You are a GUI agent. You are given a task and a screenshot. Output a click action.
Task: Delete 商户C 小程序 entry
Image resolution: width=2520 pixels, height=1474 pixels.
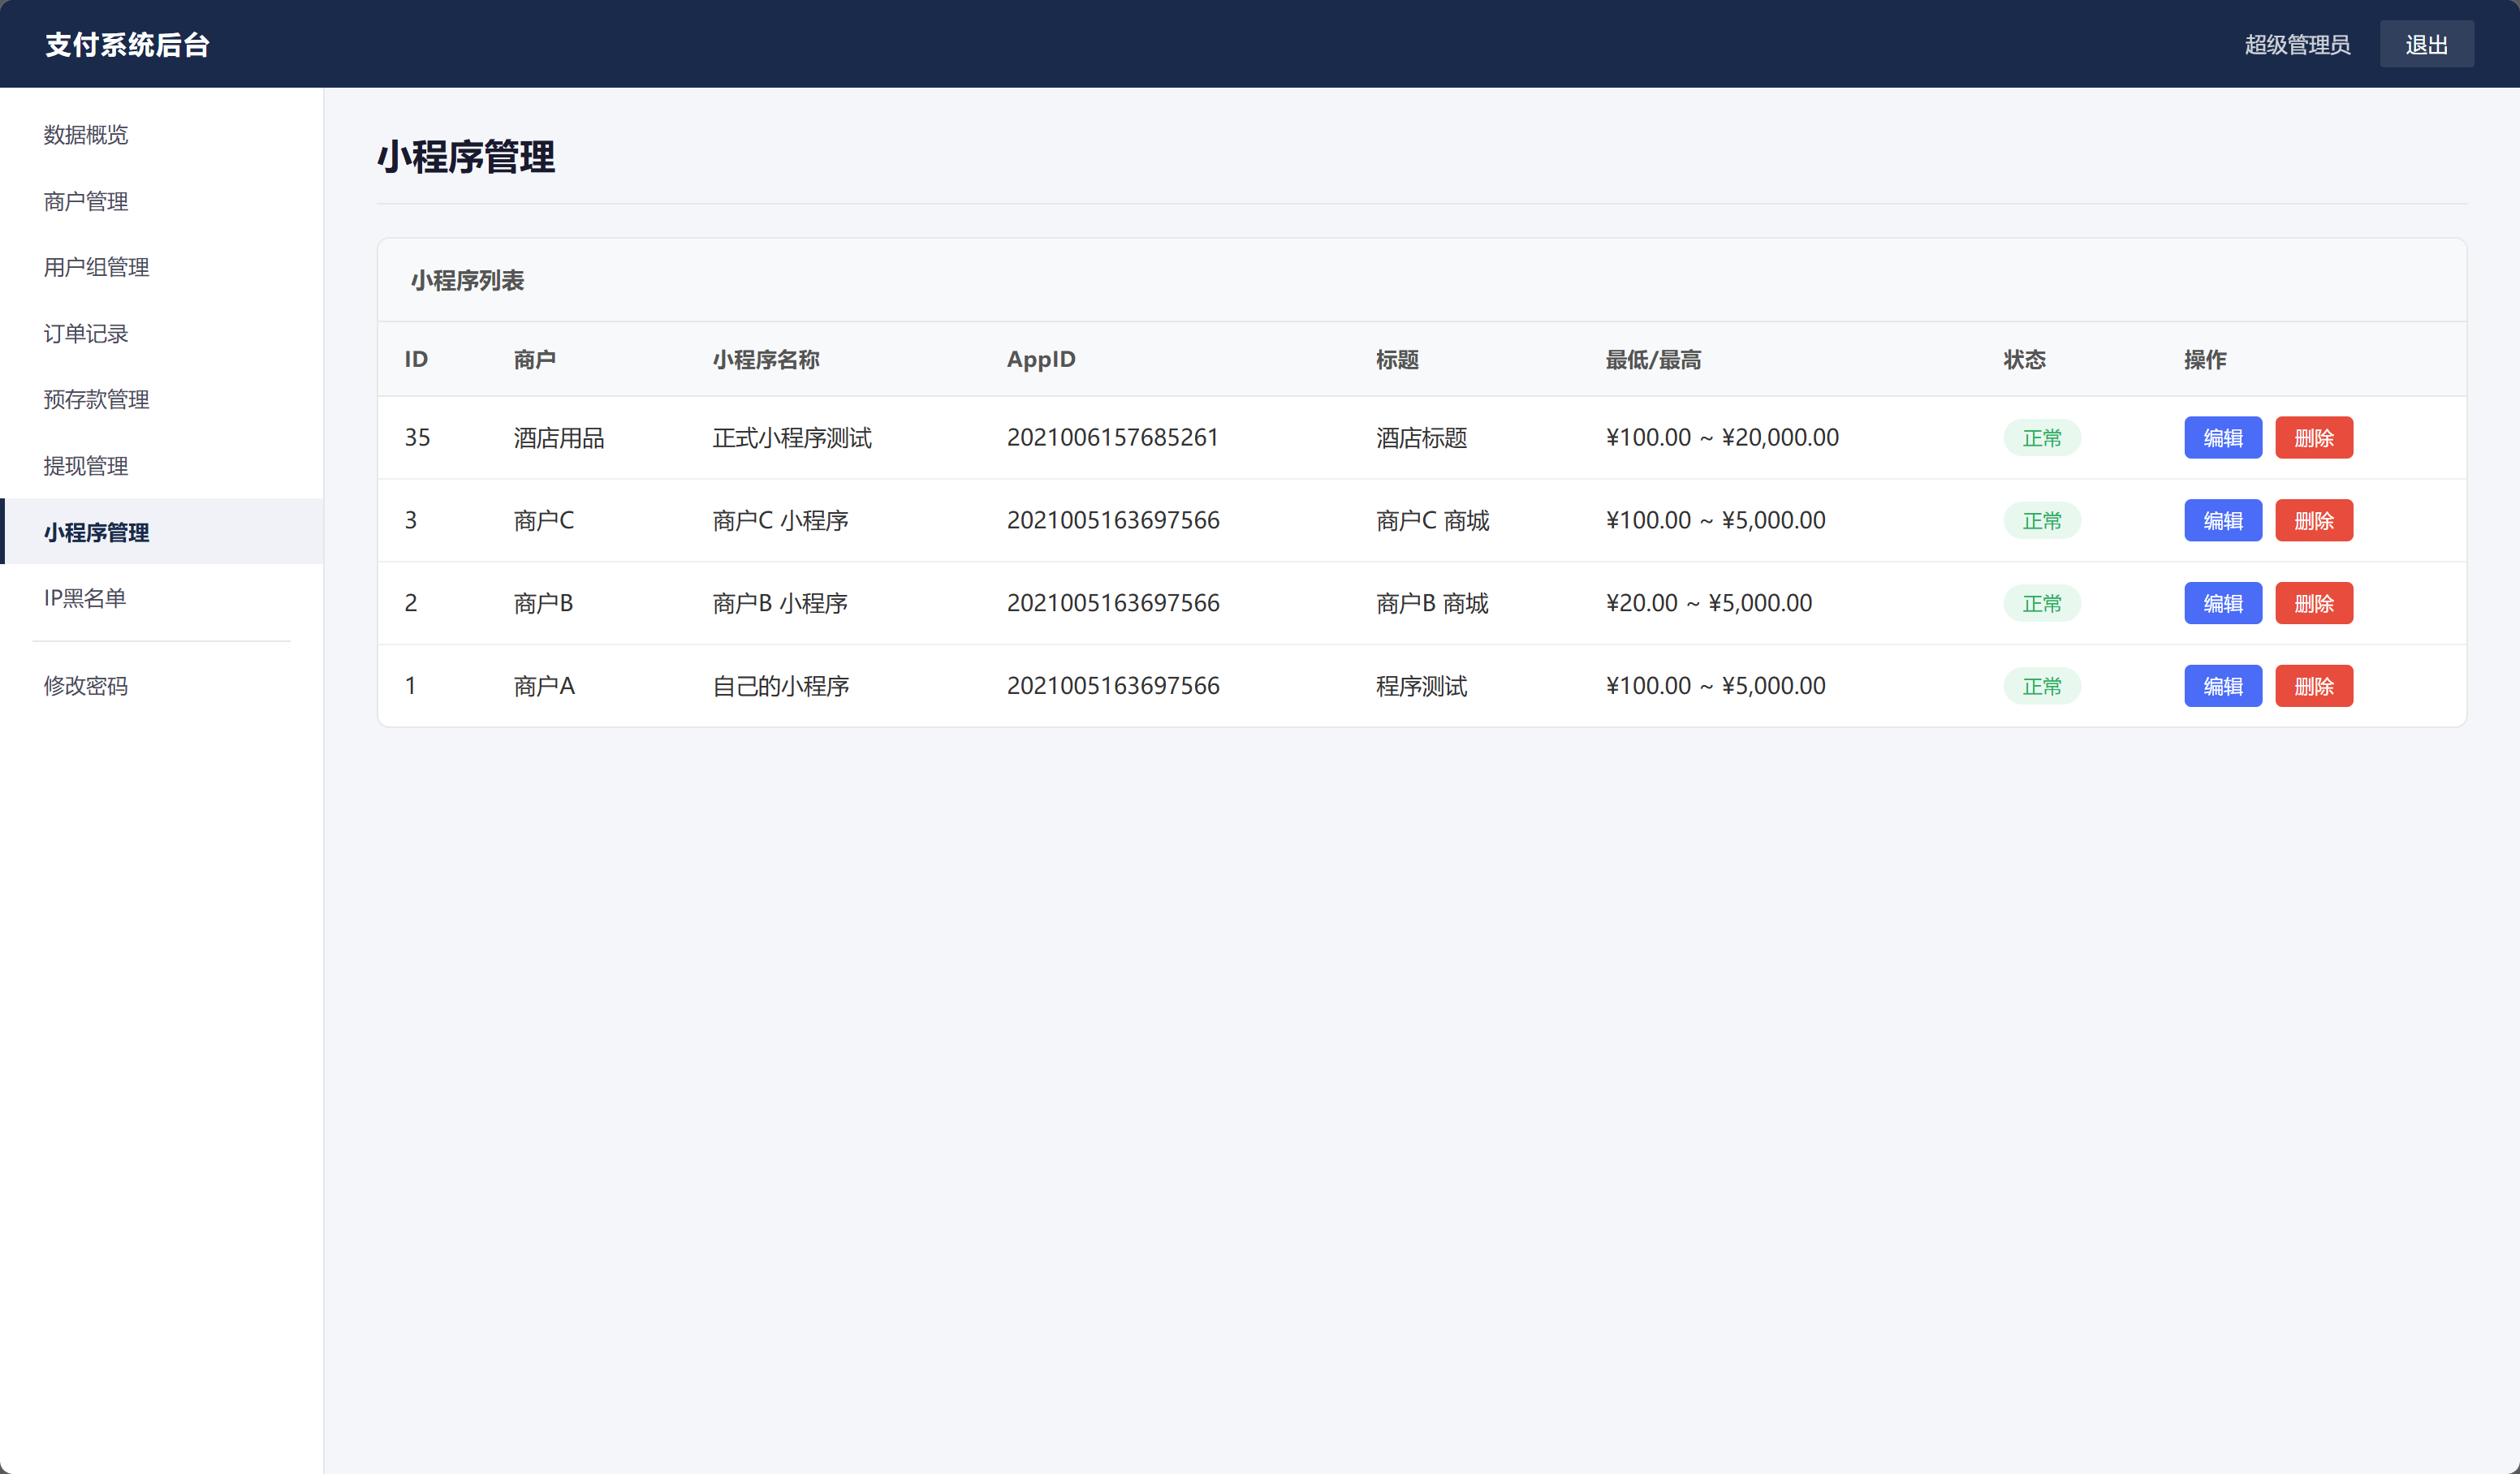tap(2313, 520)
